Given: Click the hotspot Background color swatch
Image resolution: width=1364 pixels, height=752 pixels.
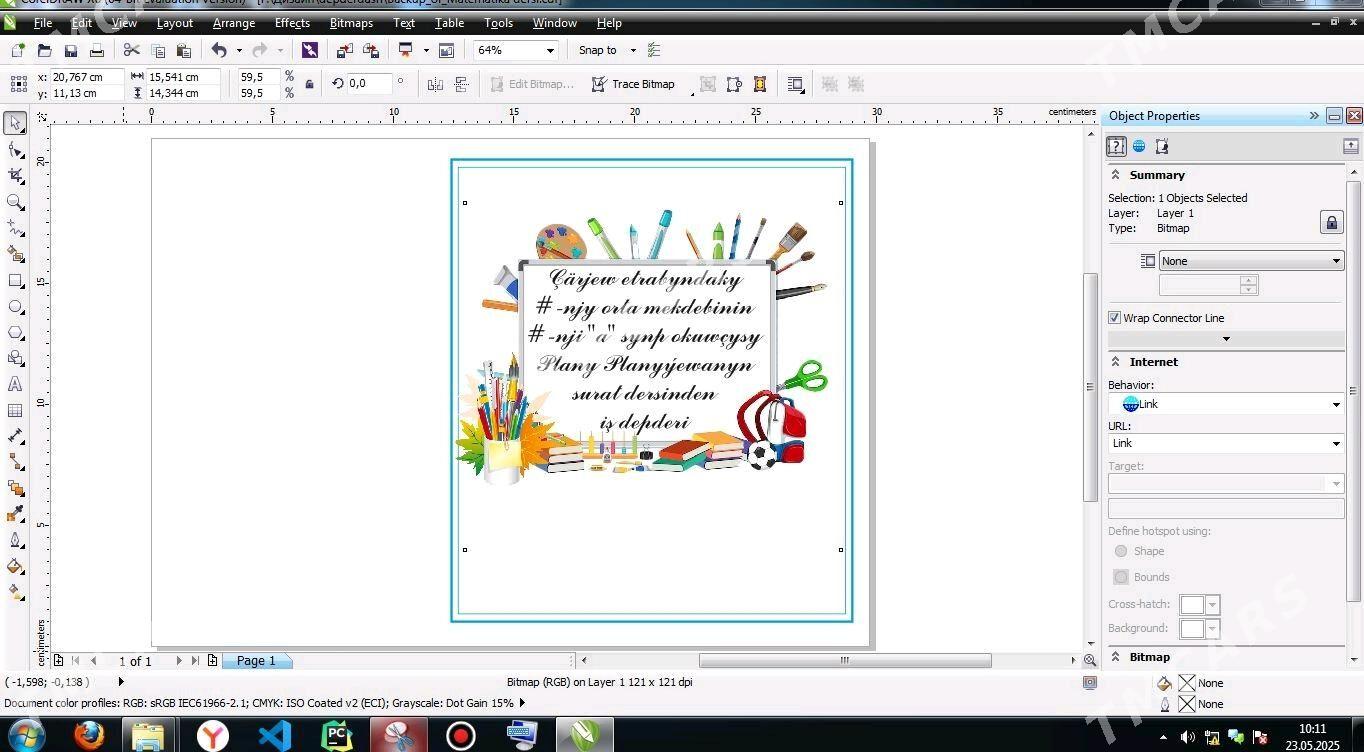Looking at the screenshot, I should [x=1191, y=628].
